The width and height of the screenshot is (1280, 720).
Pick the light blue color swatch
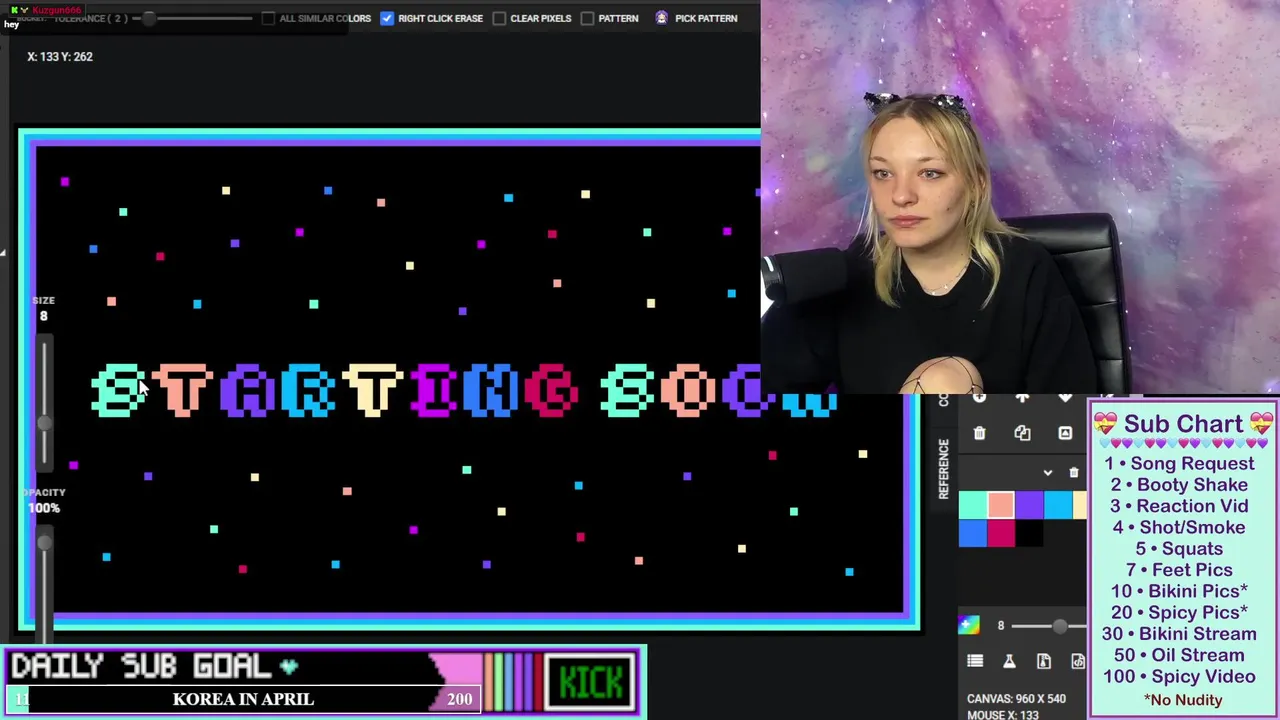(x=1058, y=506)
